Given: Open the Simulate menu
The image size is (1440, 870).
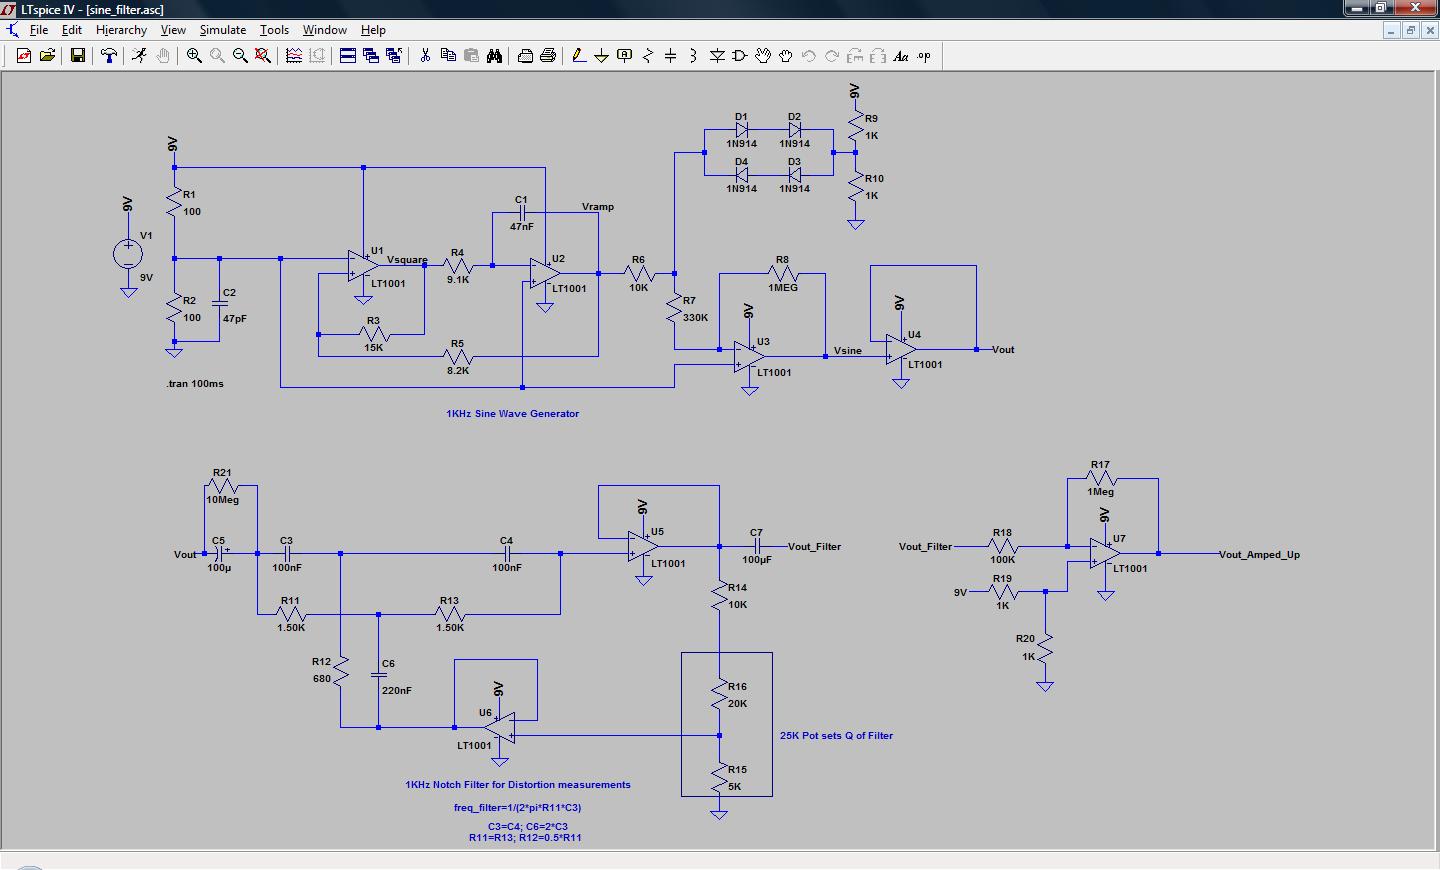Looking at the screenshot, I should pos(222,30).
